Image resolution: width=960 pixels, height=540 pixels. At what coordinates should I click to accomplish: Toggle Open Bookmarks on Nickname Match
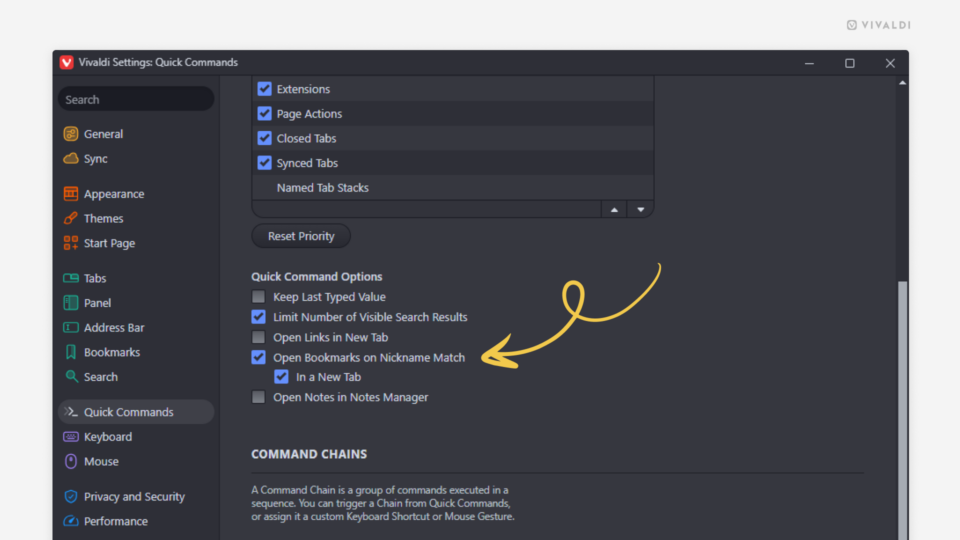pos(258,358)
